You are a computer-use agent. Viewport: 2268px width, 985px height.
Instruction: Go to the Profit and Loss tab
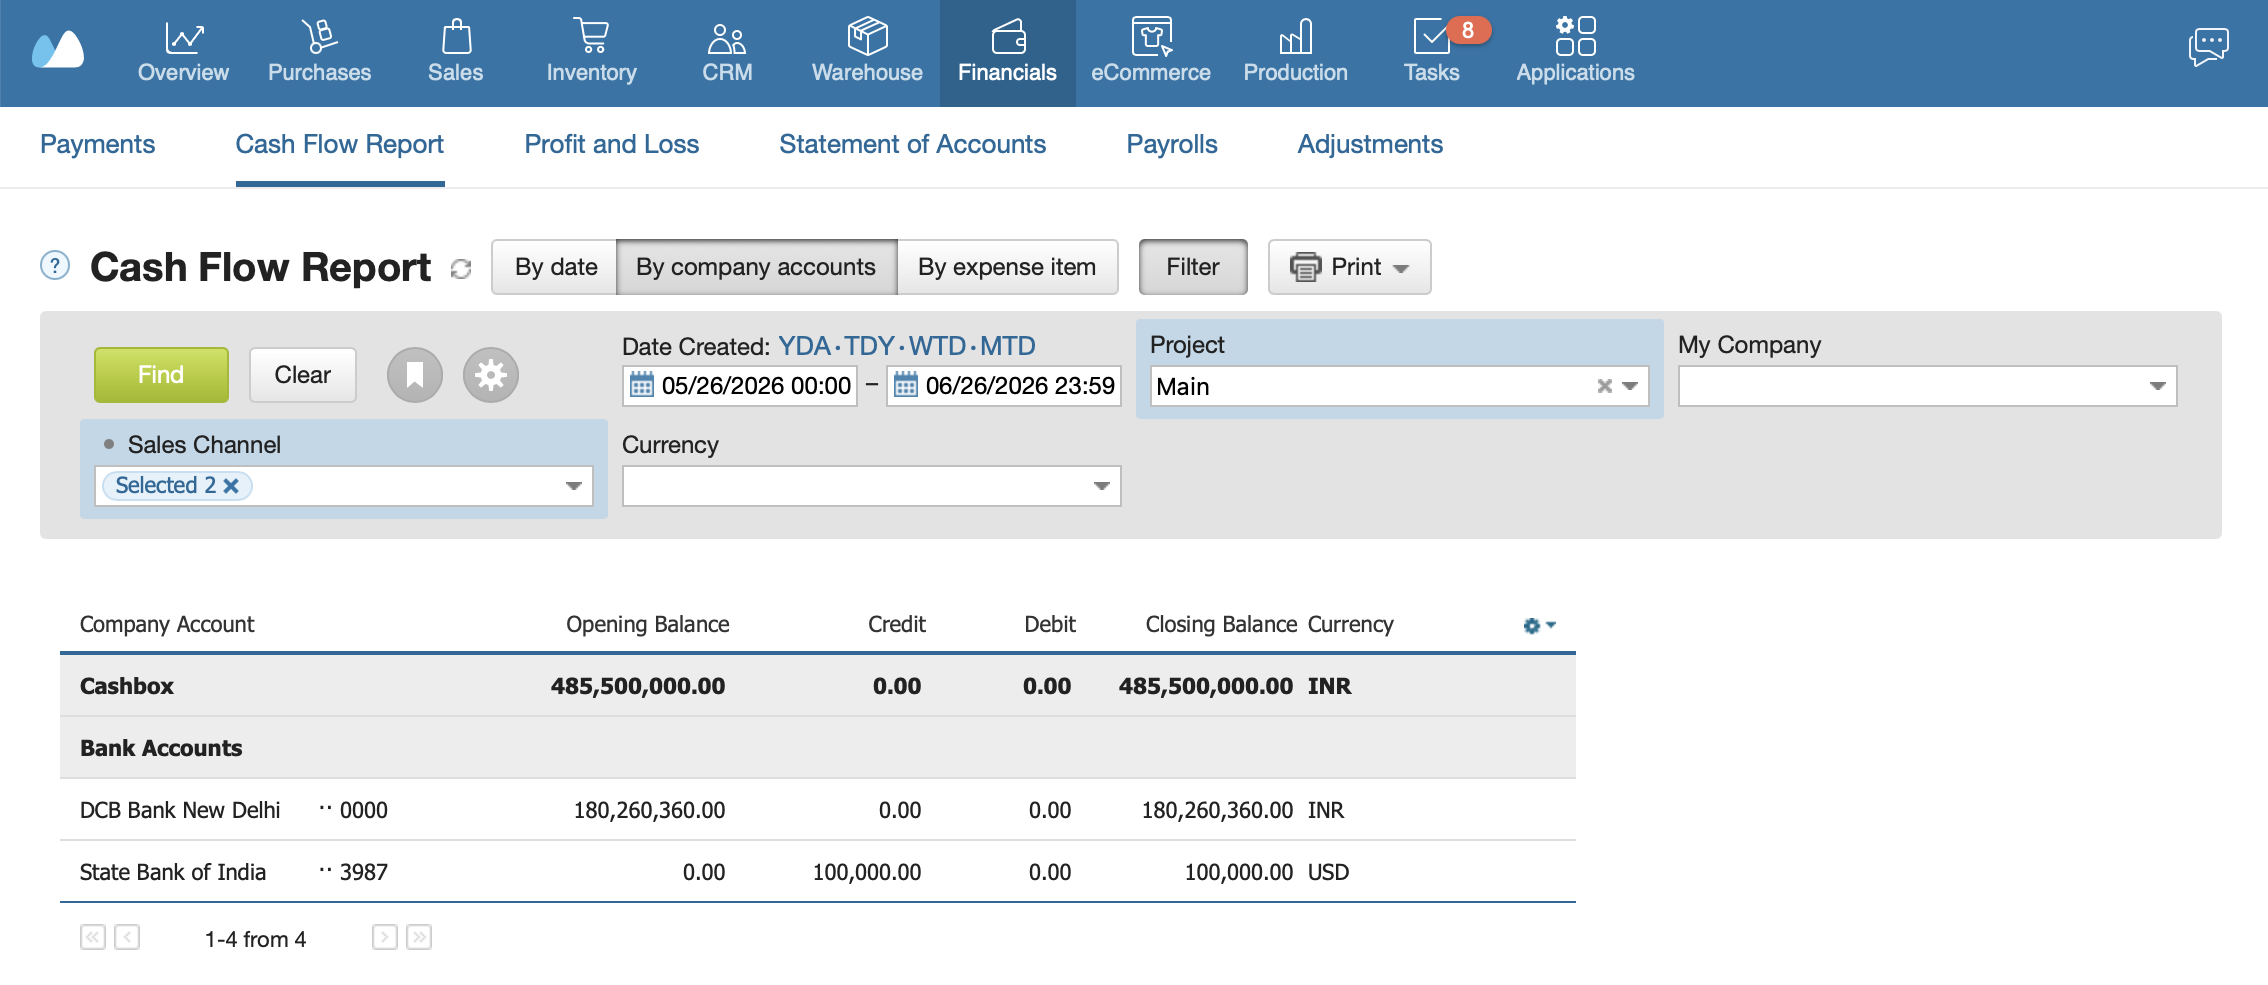611,144
